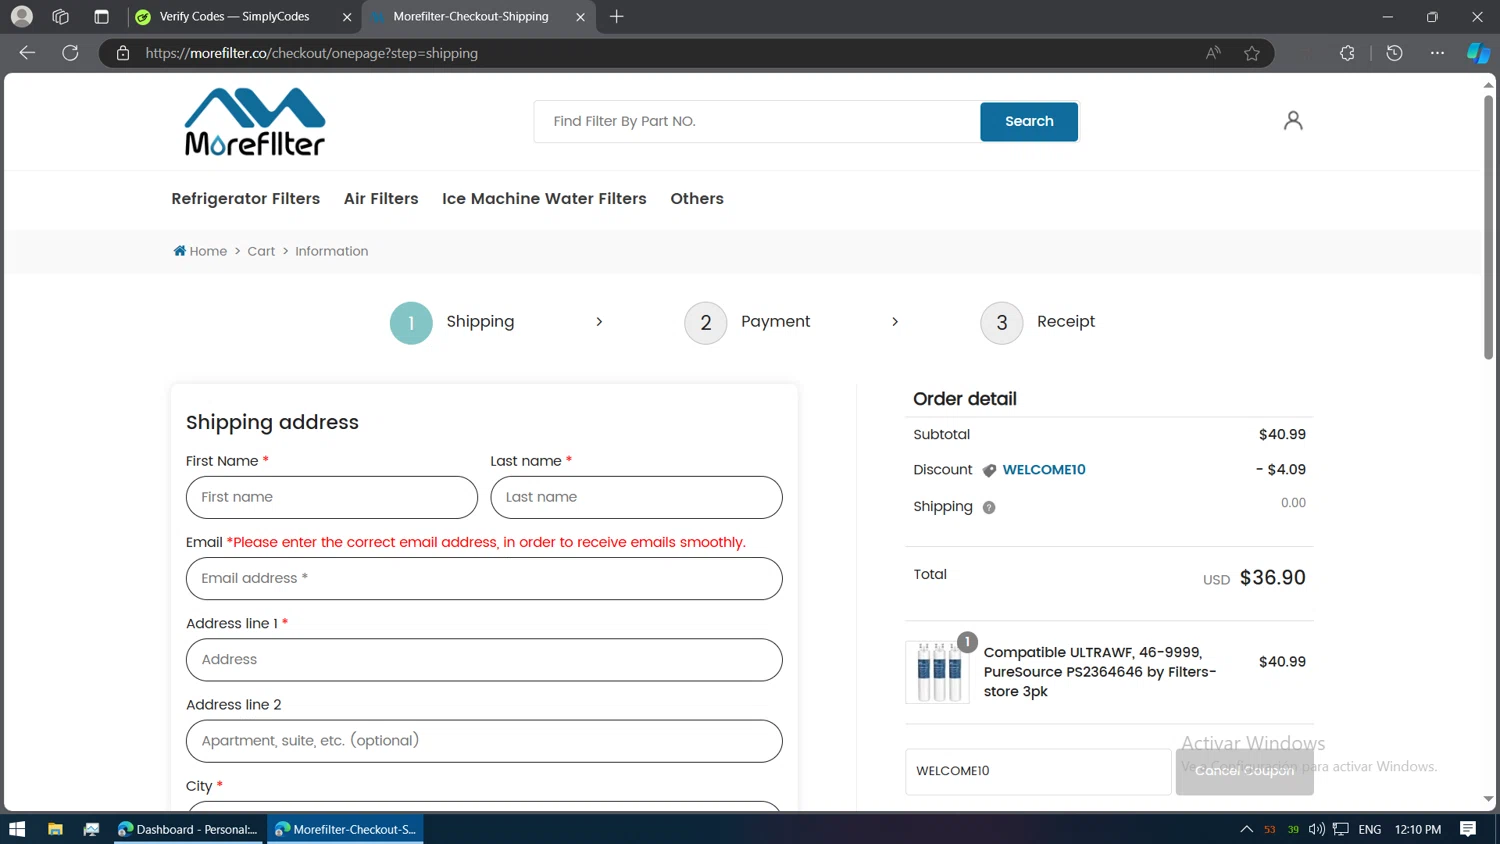The width and height of the screenshot is (1500, 844).
Task: Click the First name input field
Action: (332, 497)
